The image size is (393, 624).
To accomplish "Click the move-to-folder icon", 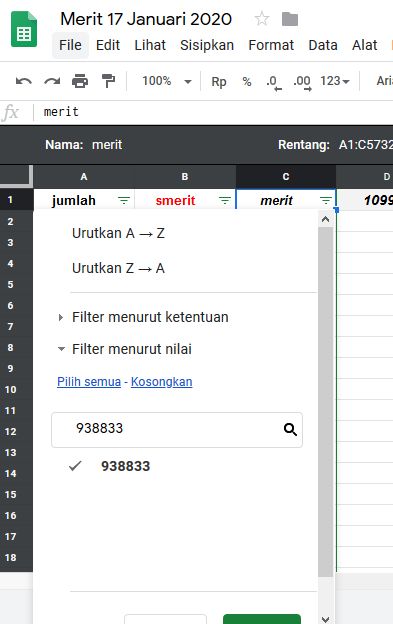I will click(290, 19).
